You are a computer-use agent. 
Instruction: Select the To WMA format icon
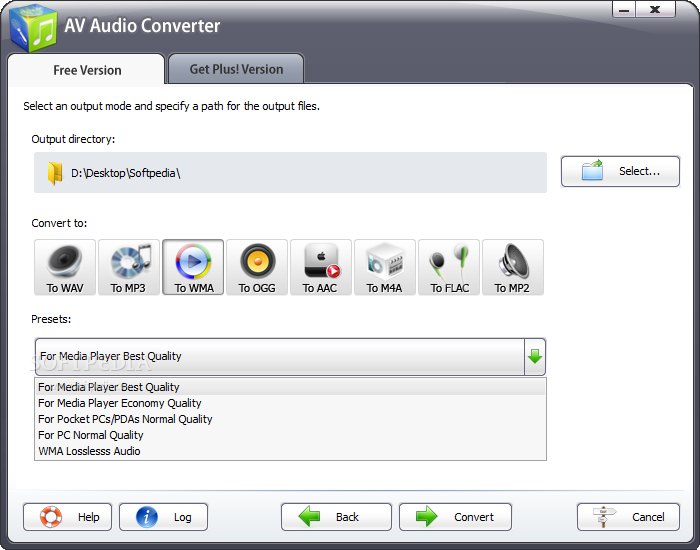[x=193, y=267]
